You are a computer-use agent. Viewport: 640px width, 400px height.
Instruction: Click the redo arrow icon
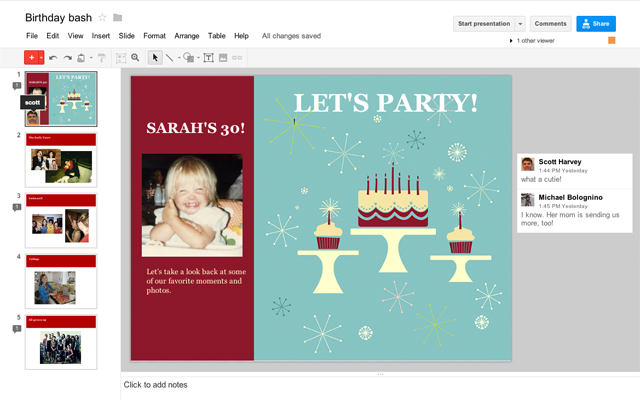pyautogui.click(x=68, y=58)
